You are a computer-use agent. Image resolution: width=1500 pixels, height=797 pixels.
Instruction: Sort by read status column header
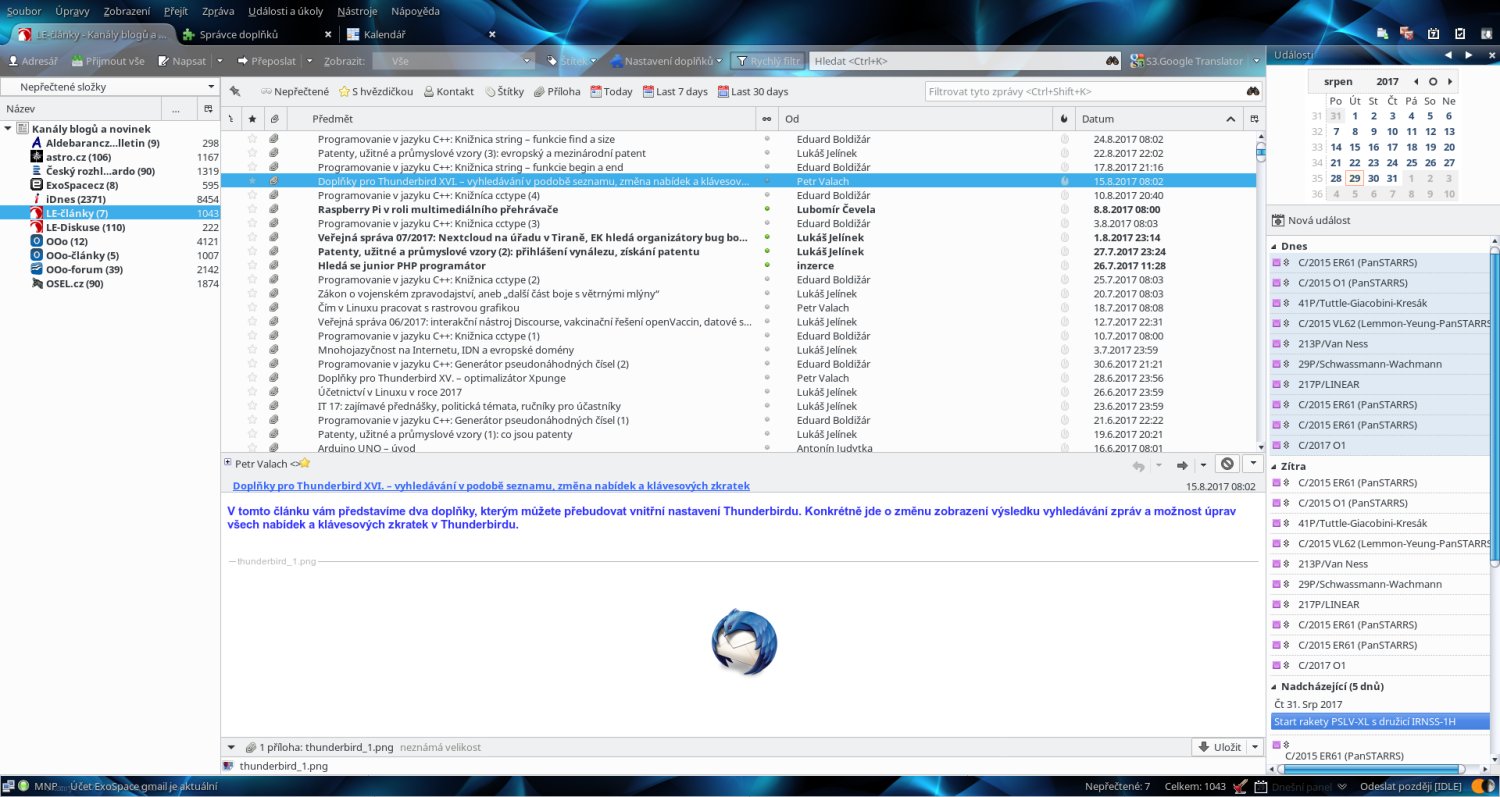click(x=767, y=119)
